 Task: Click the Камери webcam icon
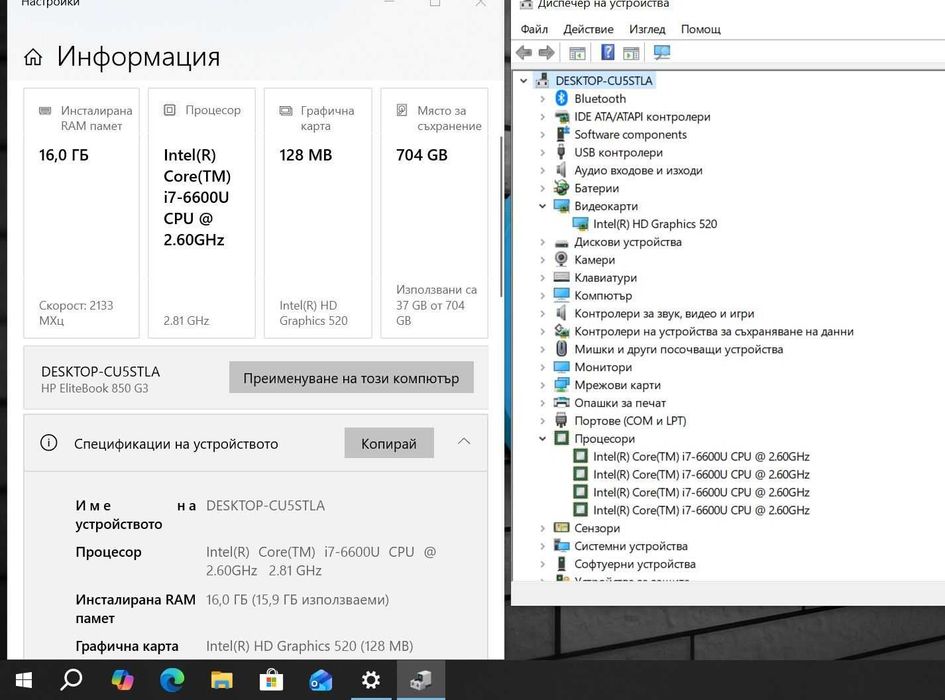561,259
